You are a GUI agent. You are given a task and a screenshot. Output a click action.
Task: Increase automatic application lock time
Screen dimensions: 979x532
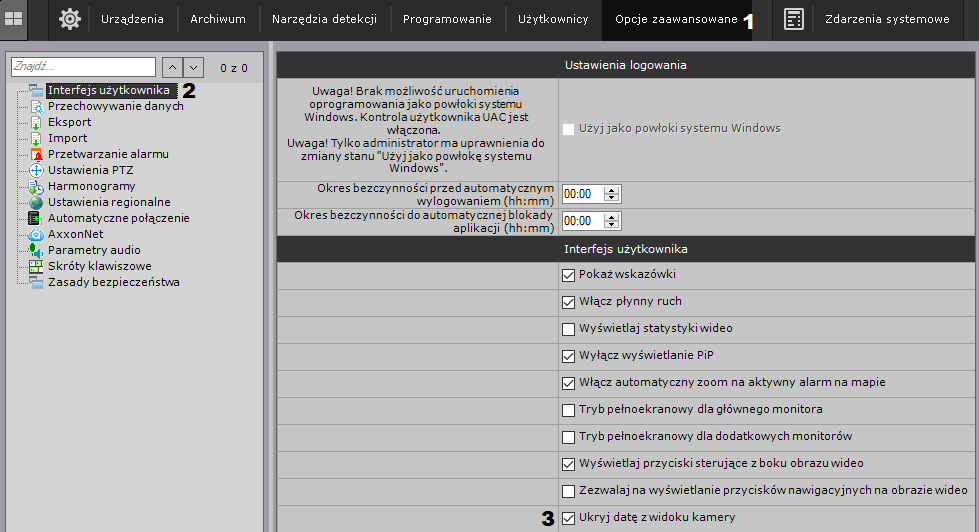[612, 217]
